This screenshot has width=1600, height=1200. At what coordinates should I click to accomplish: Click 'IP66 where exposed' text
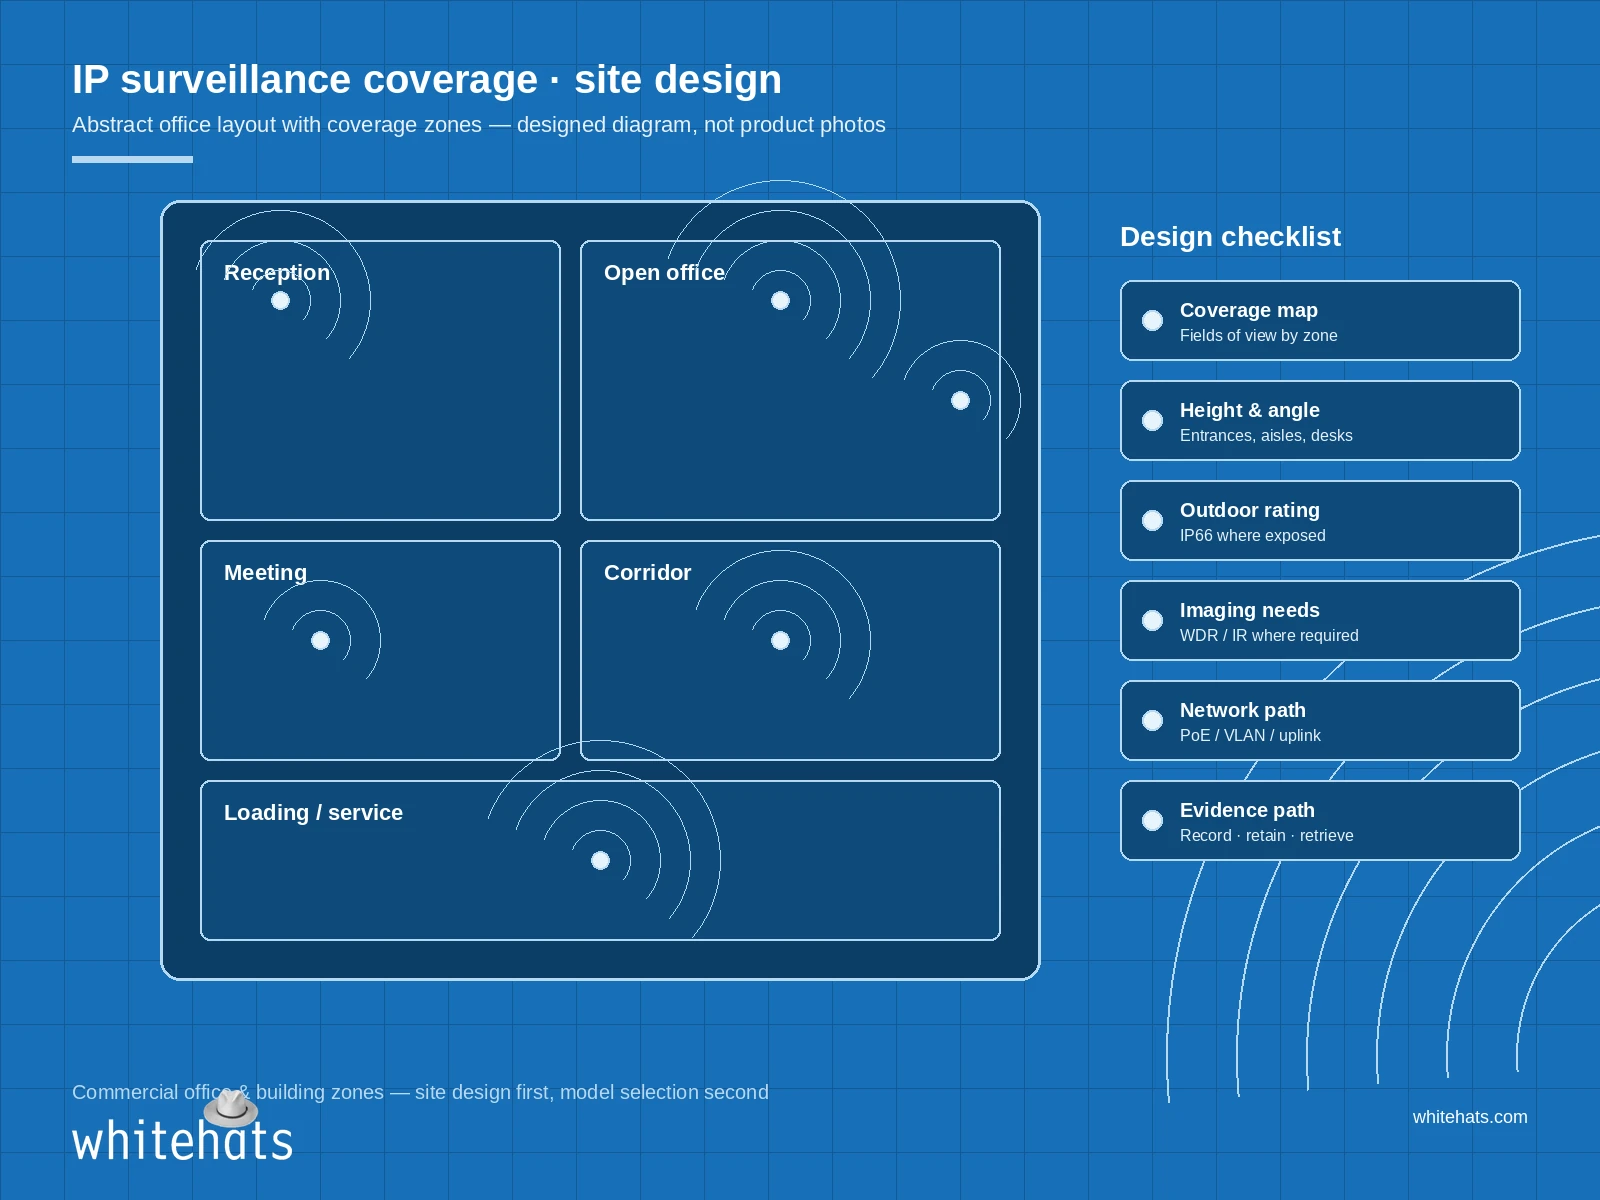pyautogui.click(x=1252, y=535)
